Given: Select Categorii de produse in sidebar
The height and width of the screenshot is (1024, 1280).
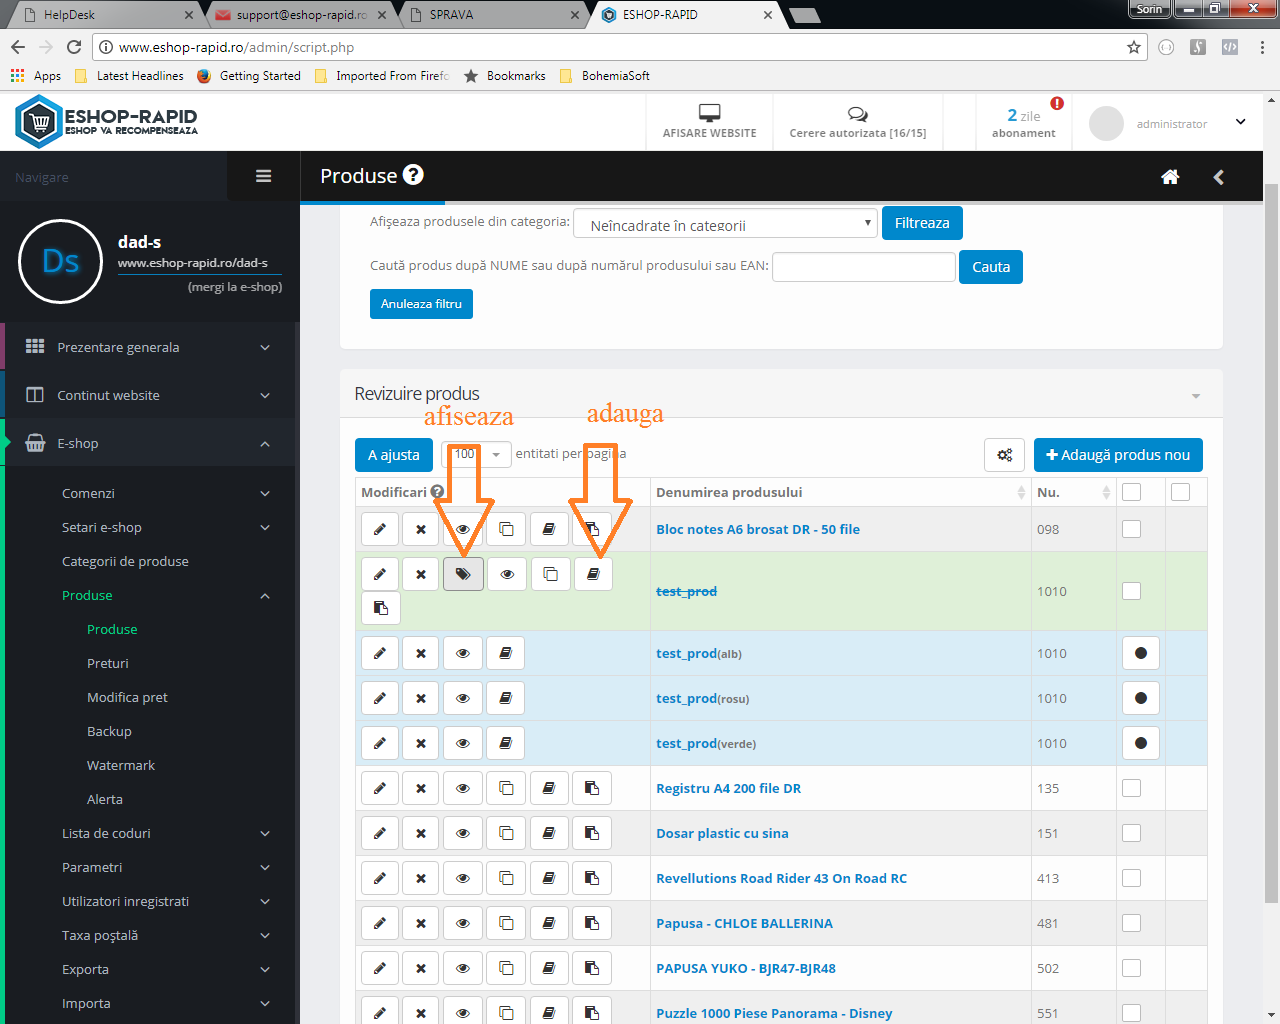Looking at the screenshot, I should coord(125,561).
